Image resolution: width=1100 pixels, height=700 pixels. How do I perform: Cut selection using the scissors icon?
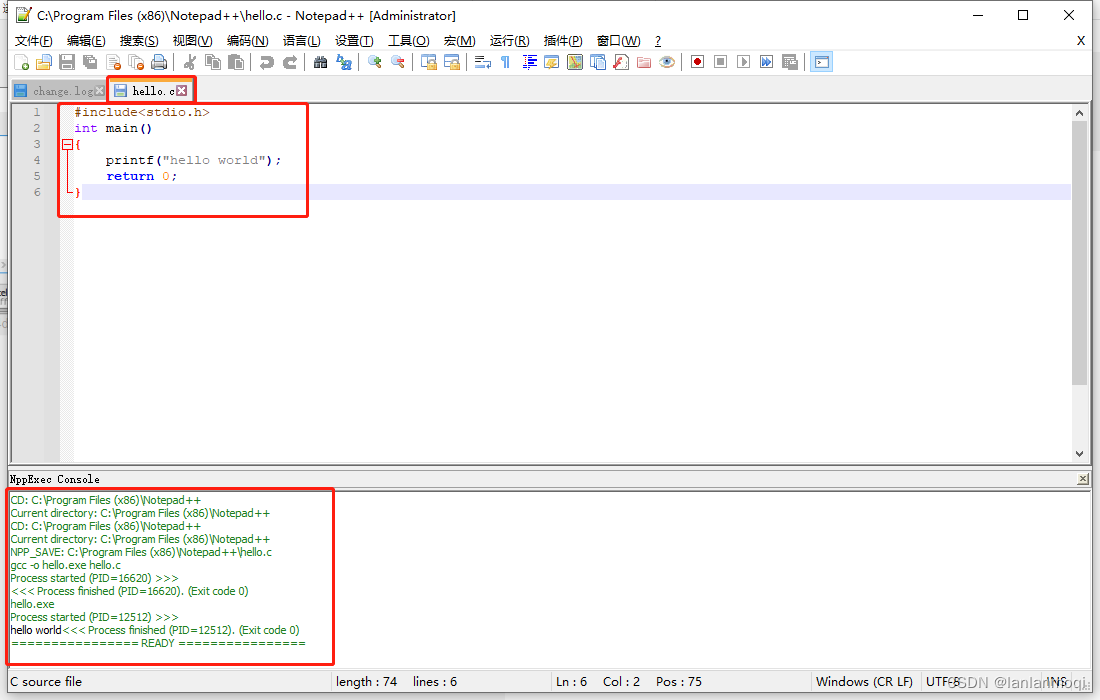pos(189,62)
